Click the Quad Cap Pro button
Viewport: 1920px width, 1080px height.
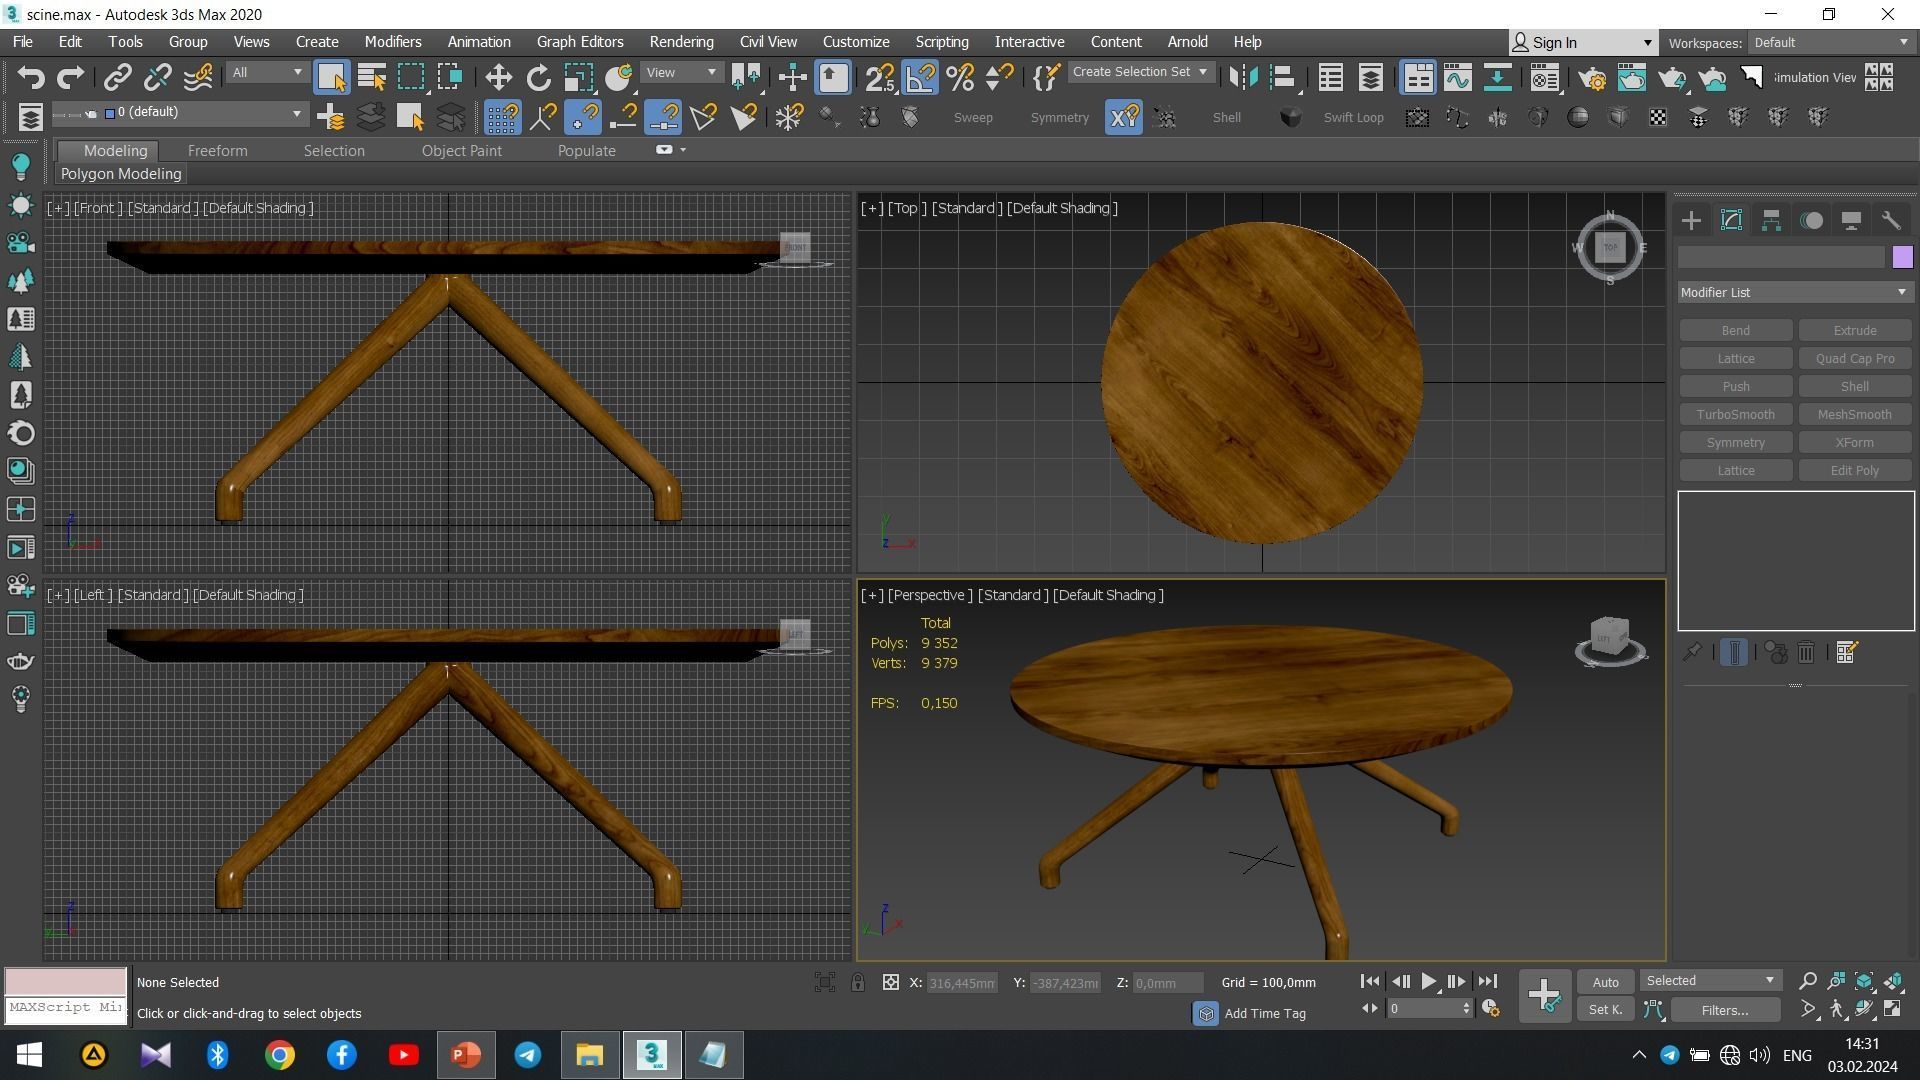coord(1854,358)
